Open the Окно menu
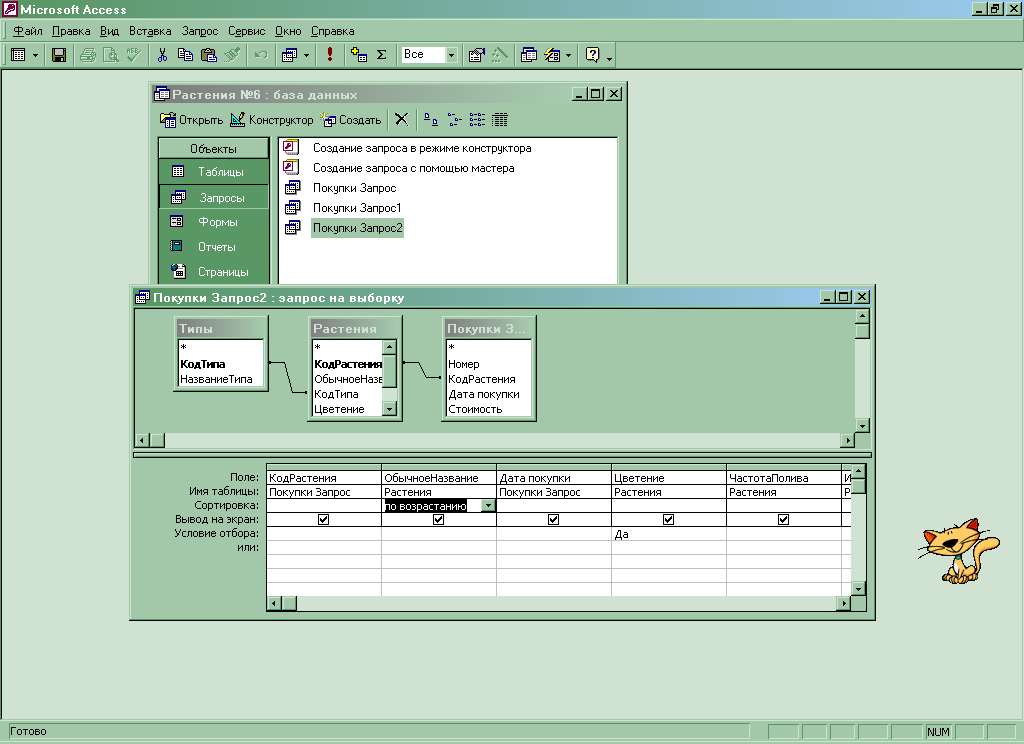The image size is (1024, 744). pos(288,31)
